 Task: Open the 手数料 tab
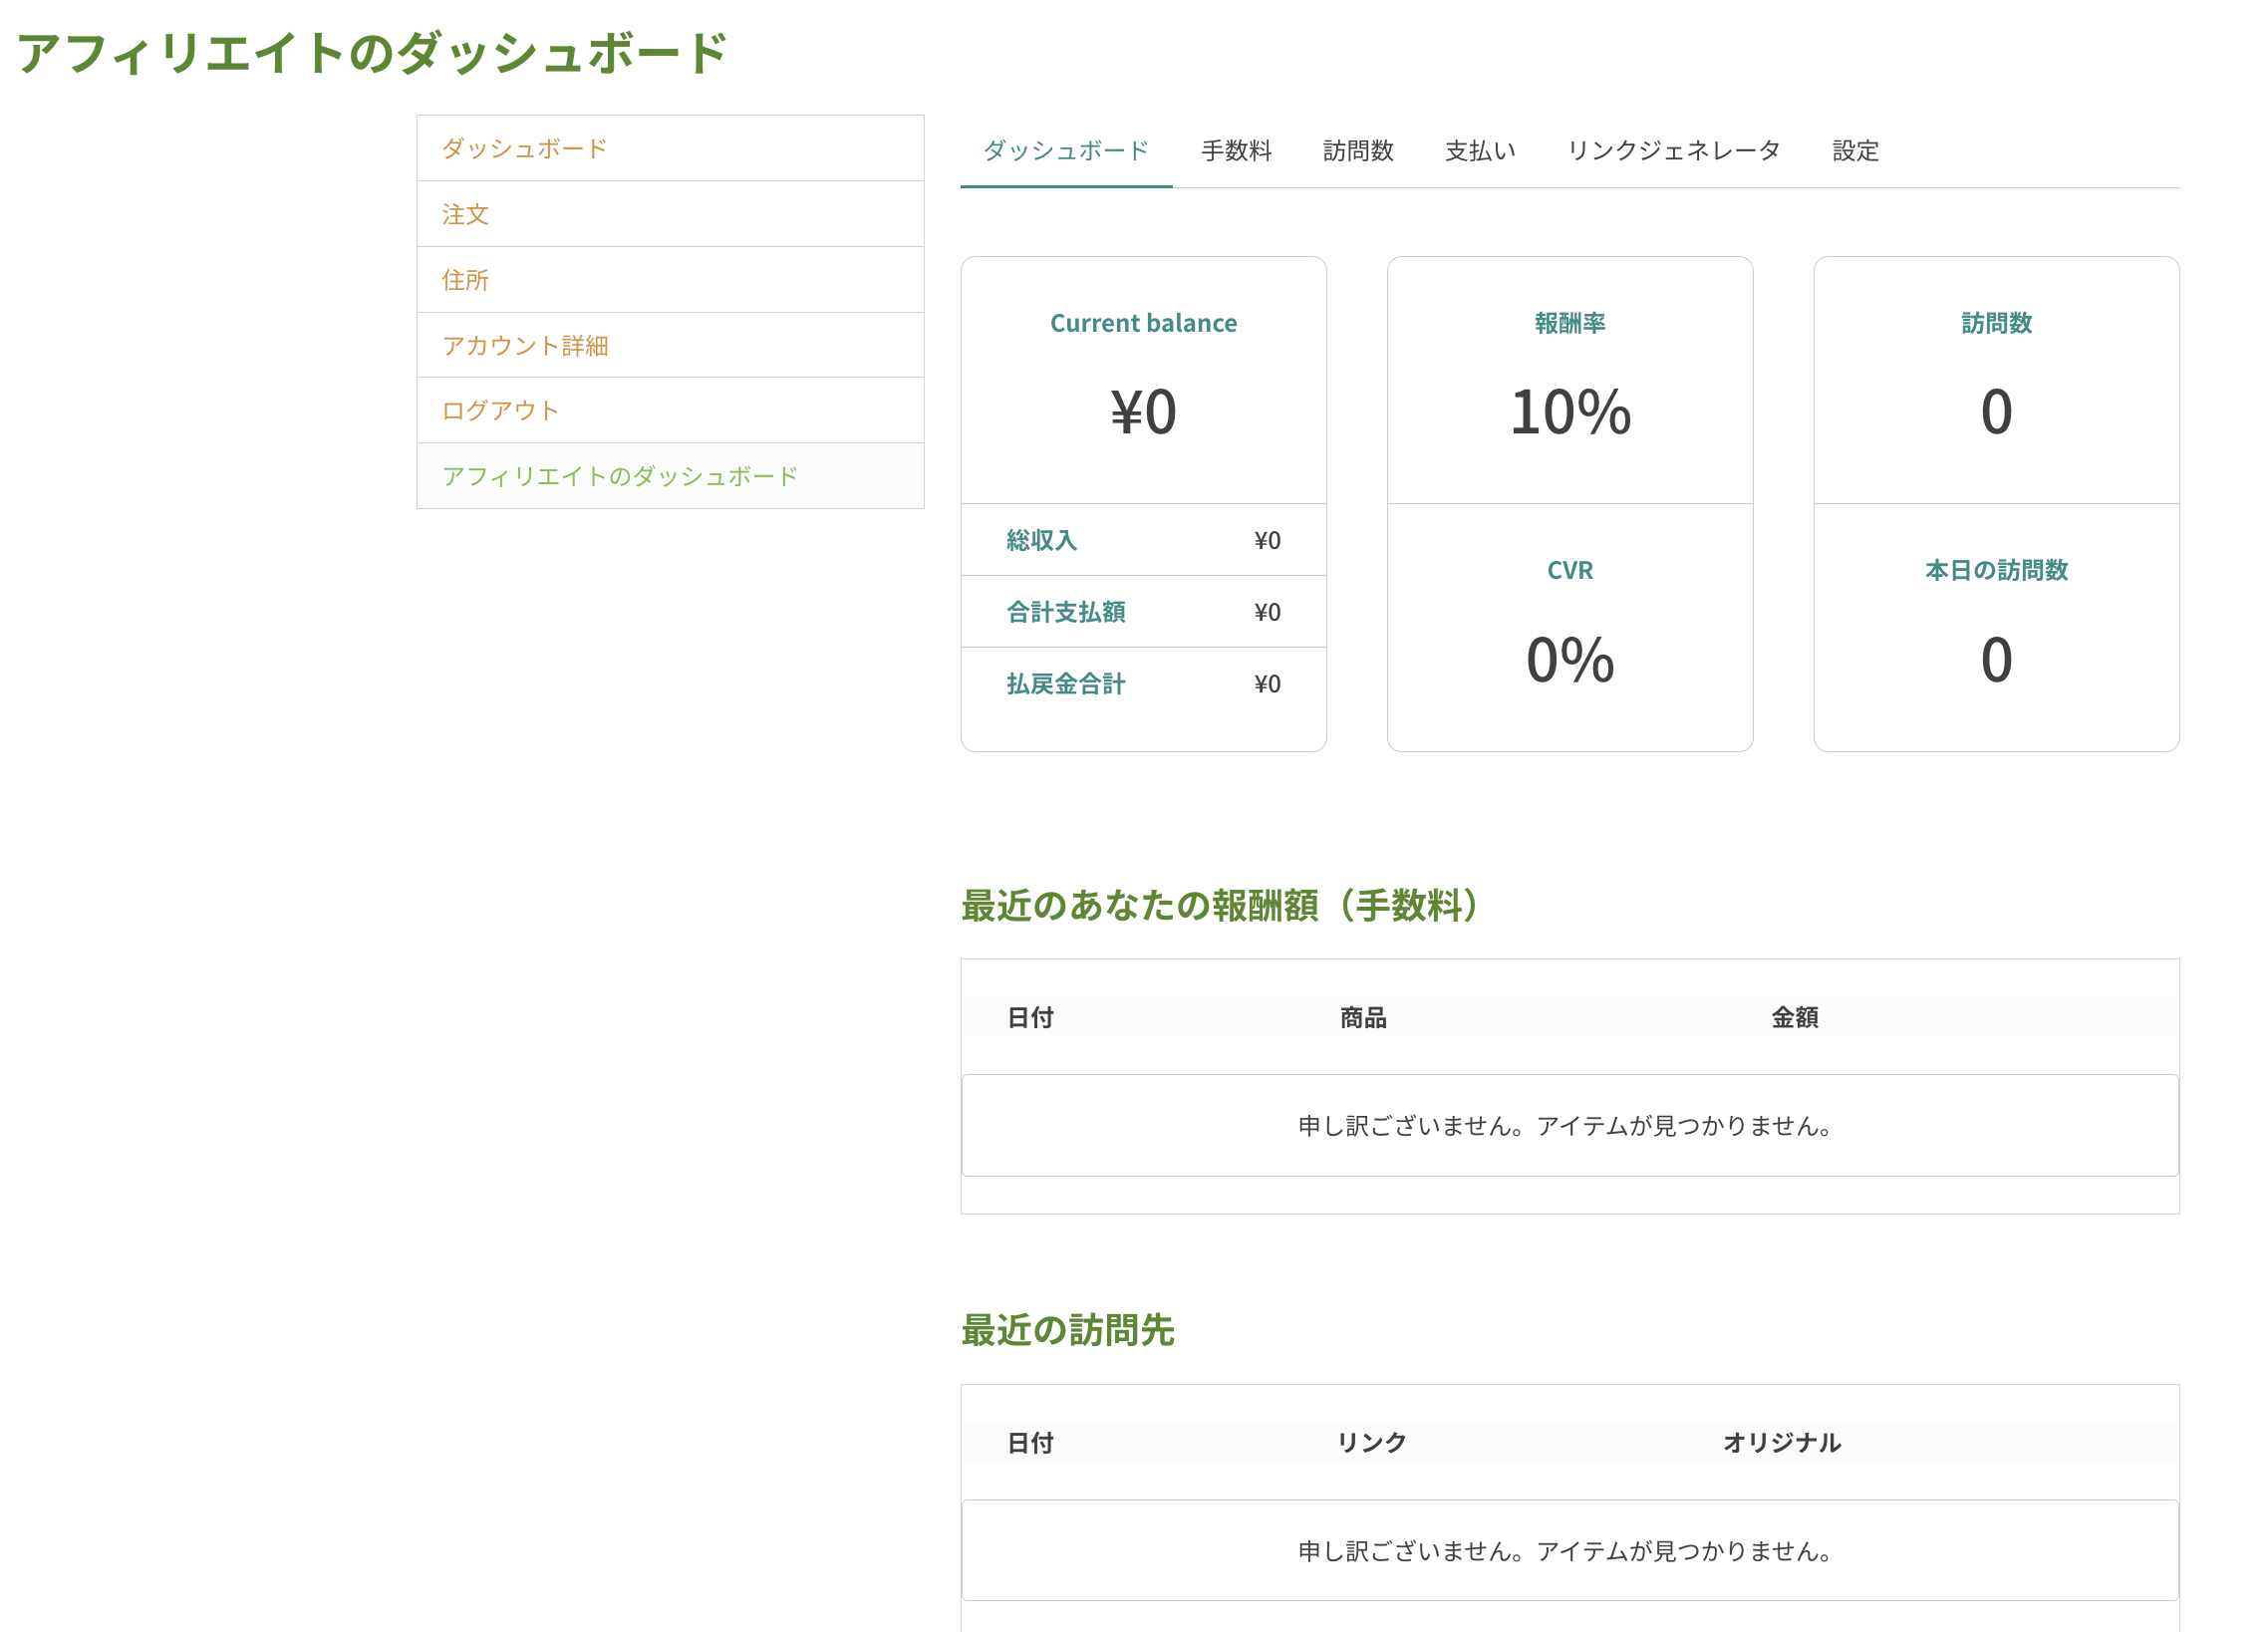pos(1236,151)
